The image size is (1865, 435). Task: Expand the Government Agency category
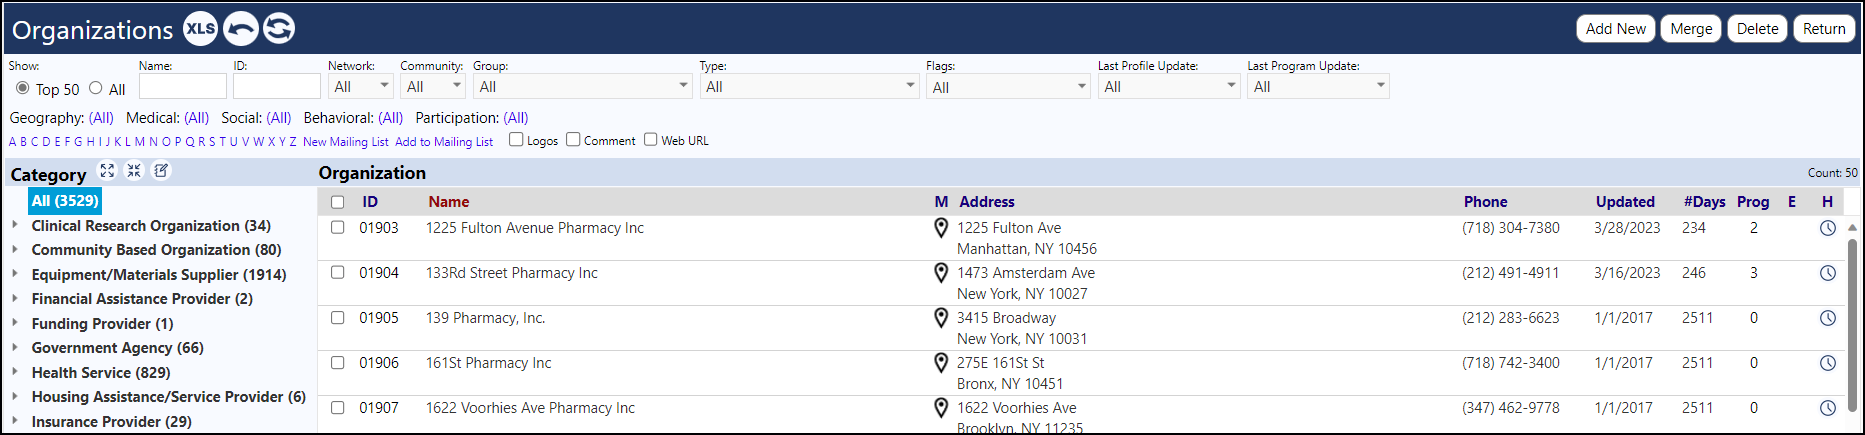click(x=15, y=348)
